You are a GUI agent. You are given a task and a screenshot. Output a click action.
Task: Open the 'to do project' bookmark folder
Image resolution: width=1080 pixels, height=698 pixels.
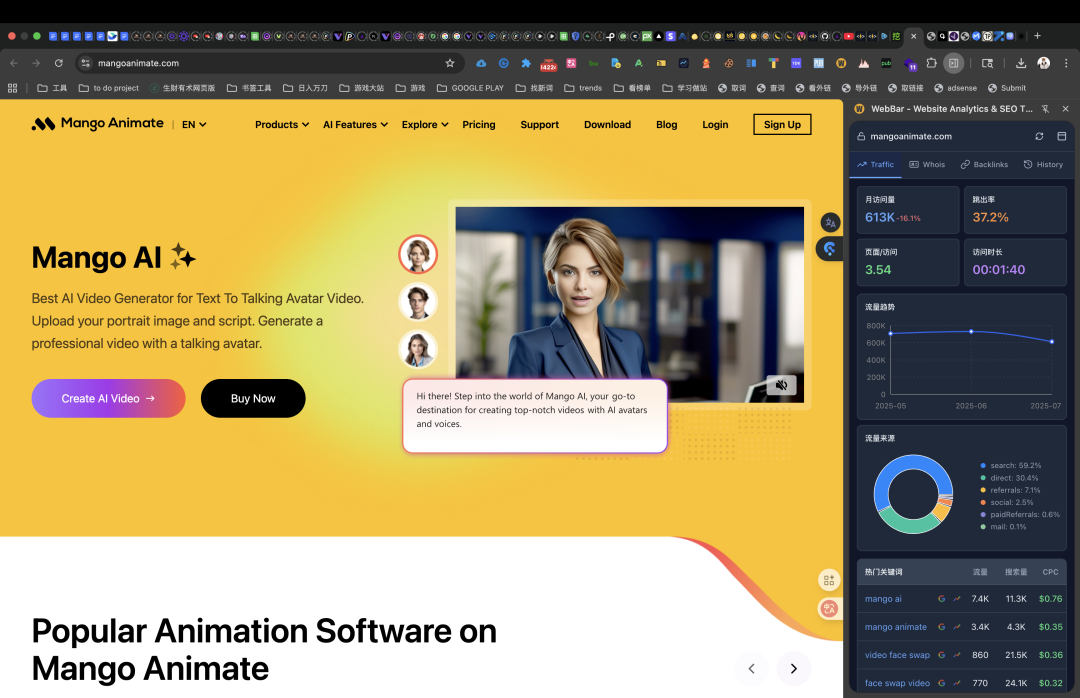(x=109, y=88)
